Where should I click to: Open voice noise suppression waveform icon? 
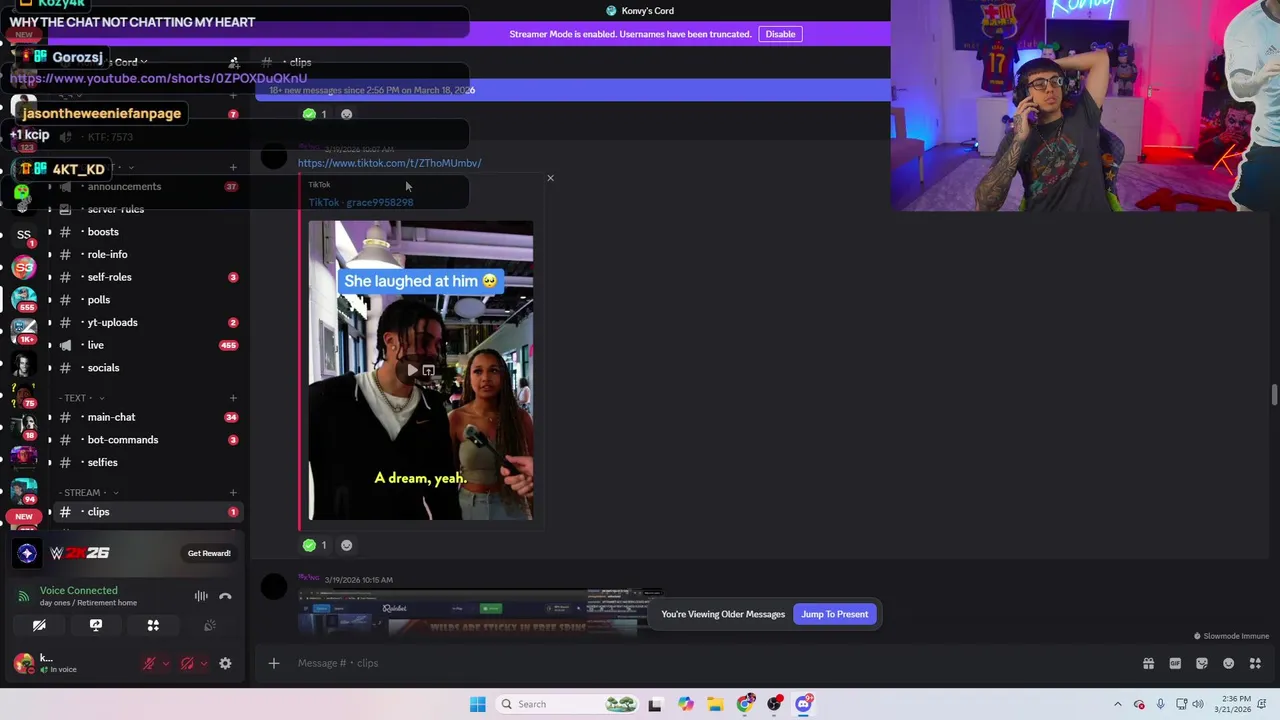pos(201,596)
